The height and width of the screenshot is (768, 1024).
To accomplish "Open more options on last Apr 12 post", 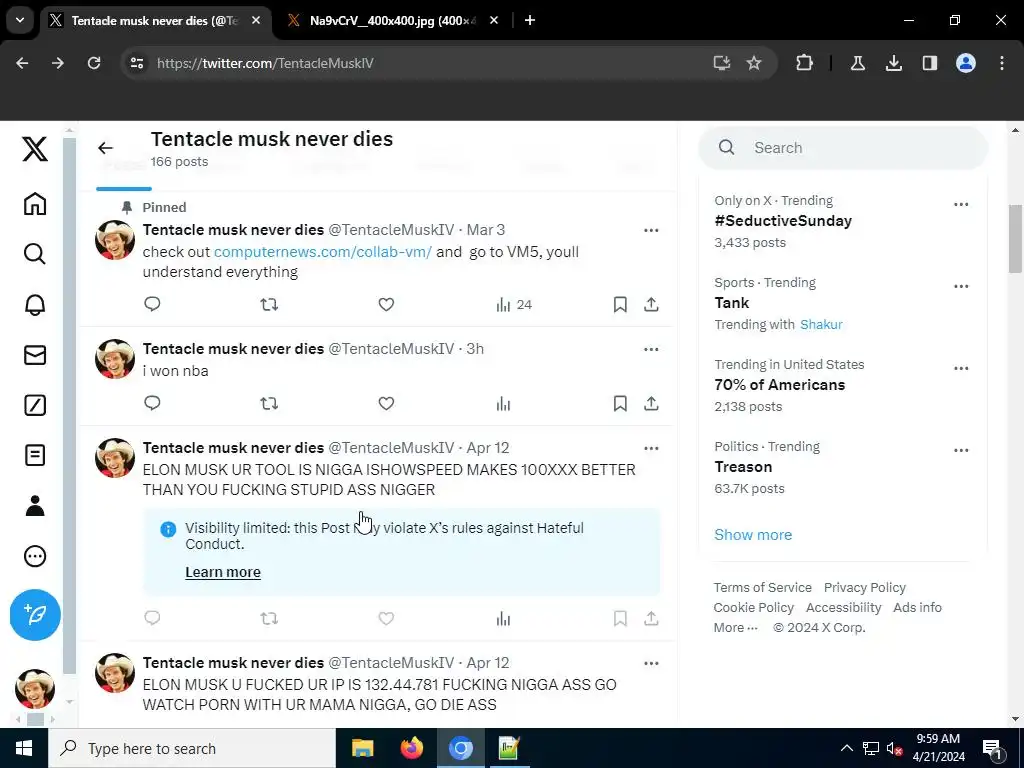I will pos(651,663).
